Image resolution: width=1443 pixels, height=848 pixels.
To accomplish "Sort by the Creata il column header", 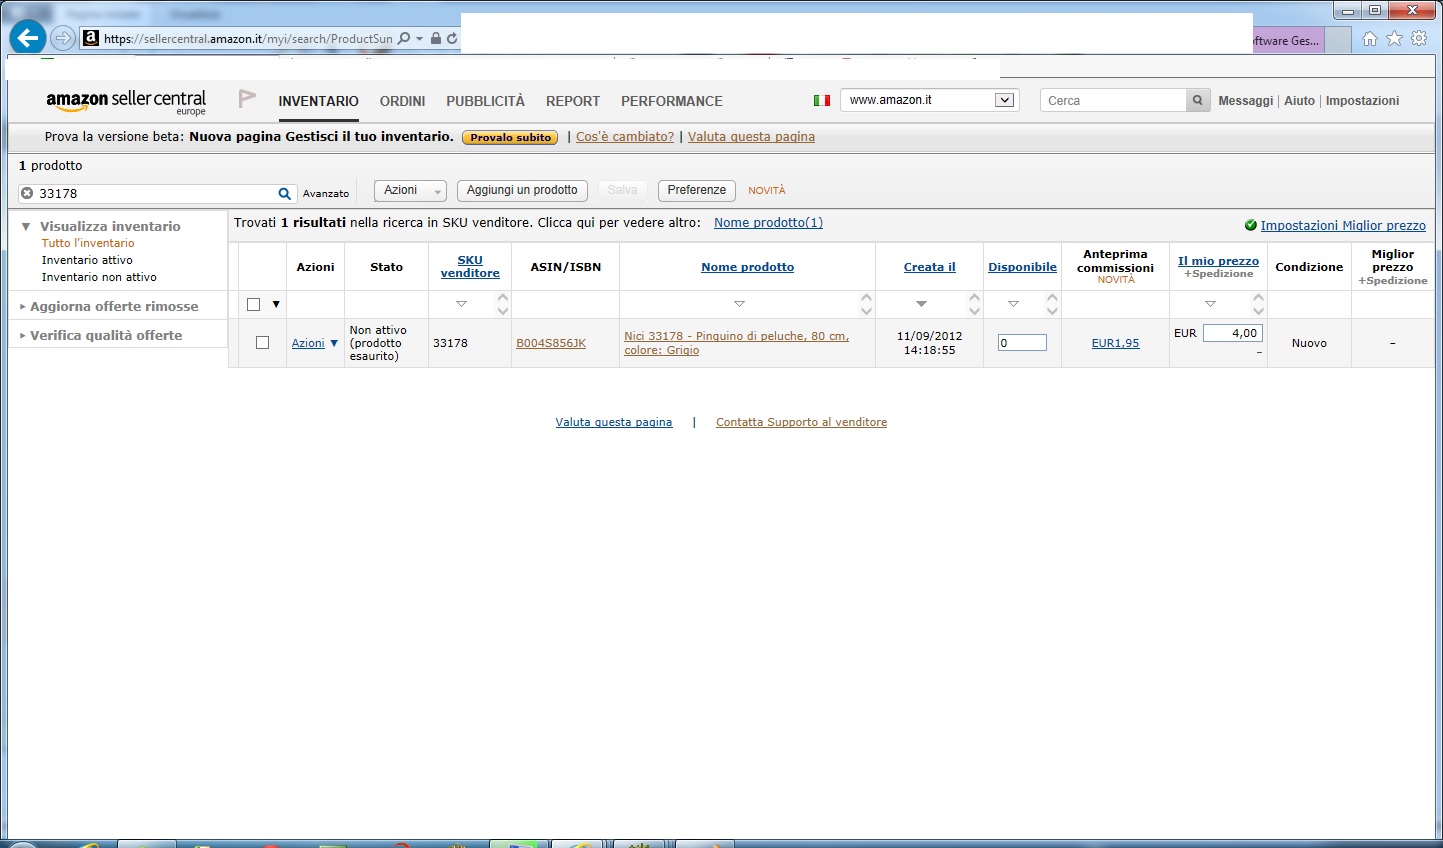I will tap(930, 267).
